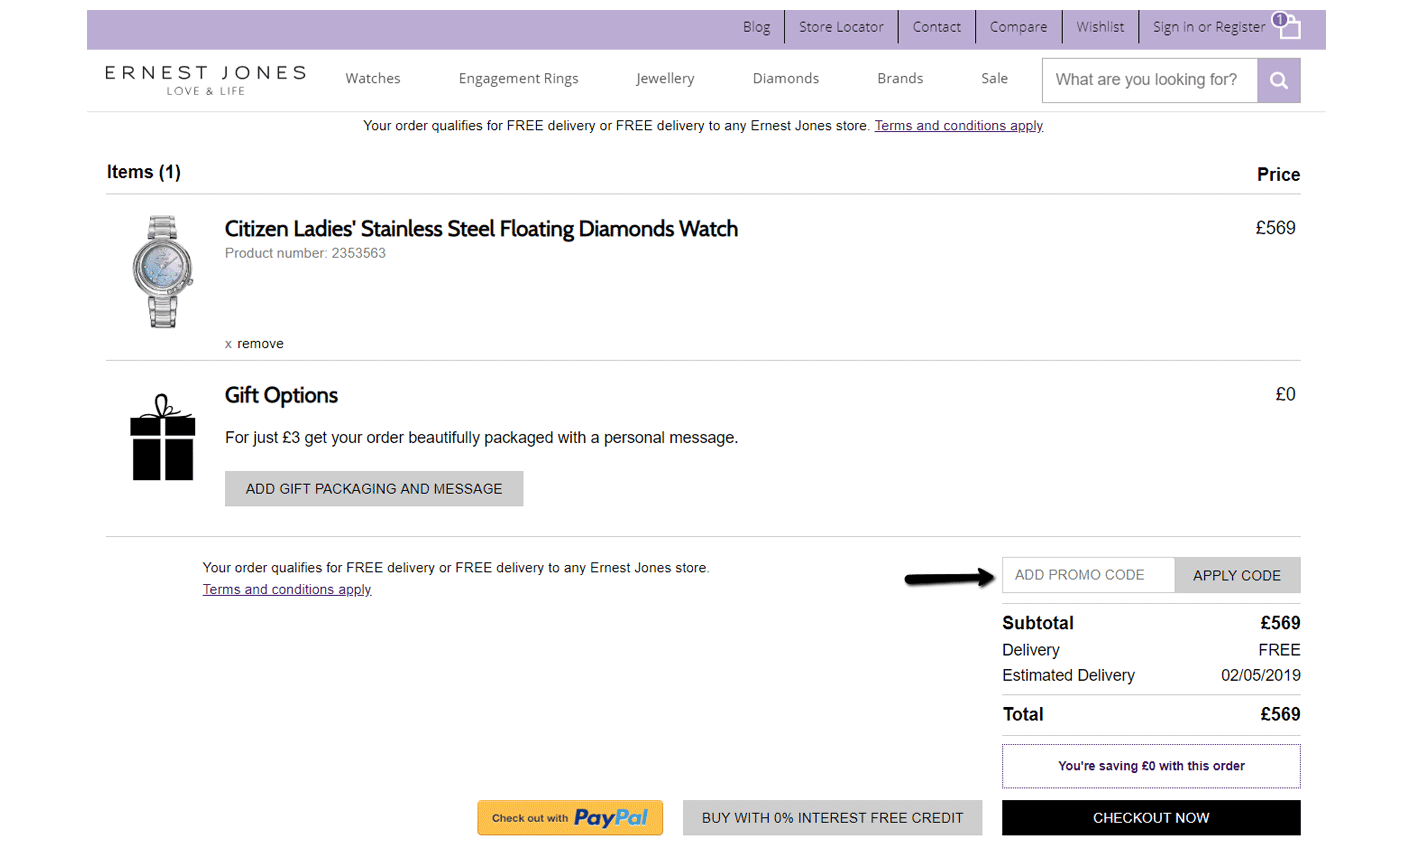The image size is (1412, 848).
Task: Check out with the PayPal button
Action: (x=570, y=817)
